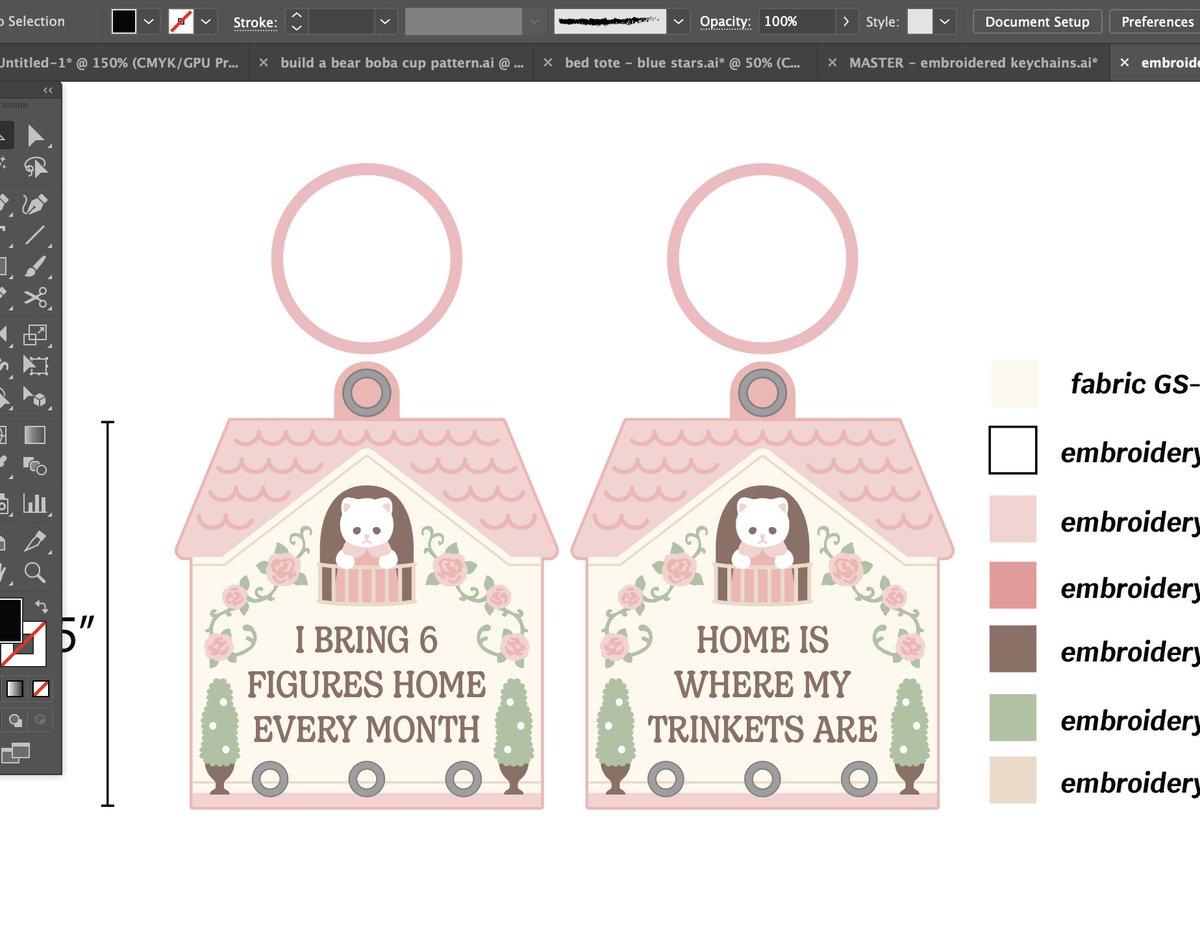Expand the graphic Style dropdown
This screenshot has height=940, width=1200.
(946, 21)
